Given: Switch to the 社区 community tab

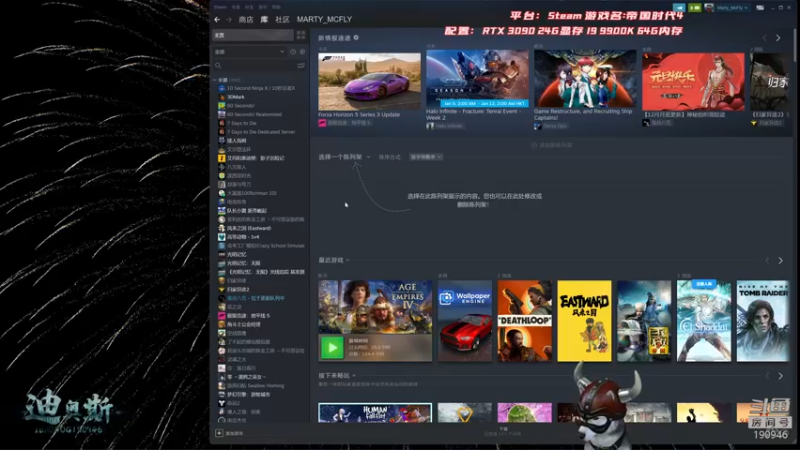Looking at the screenshot, I should coord(282,19).
